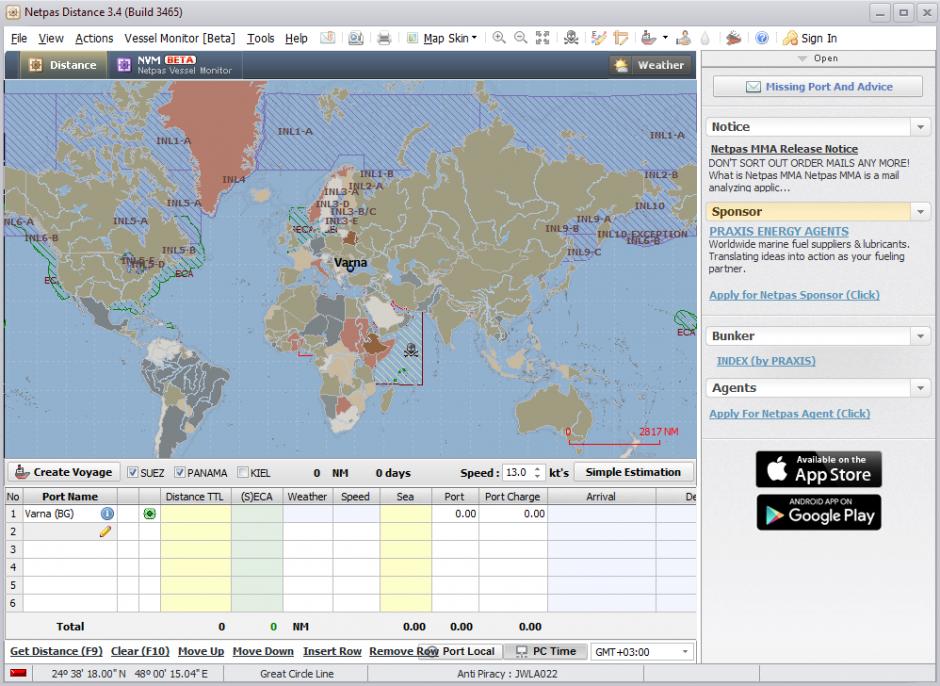Click the Weather button

tap(650, 65)
